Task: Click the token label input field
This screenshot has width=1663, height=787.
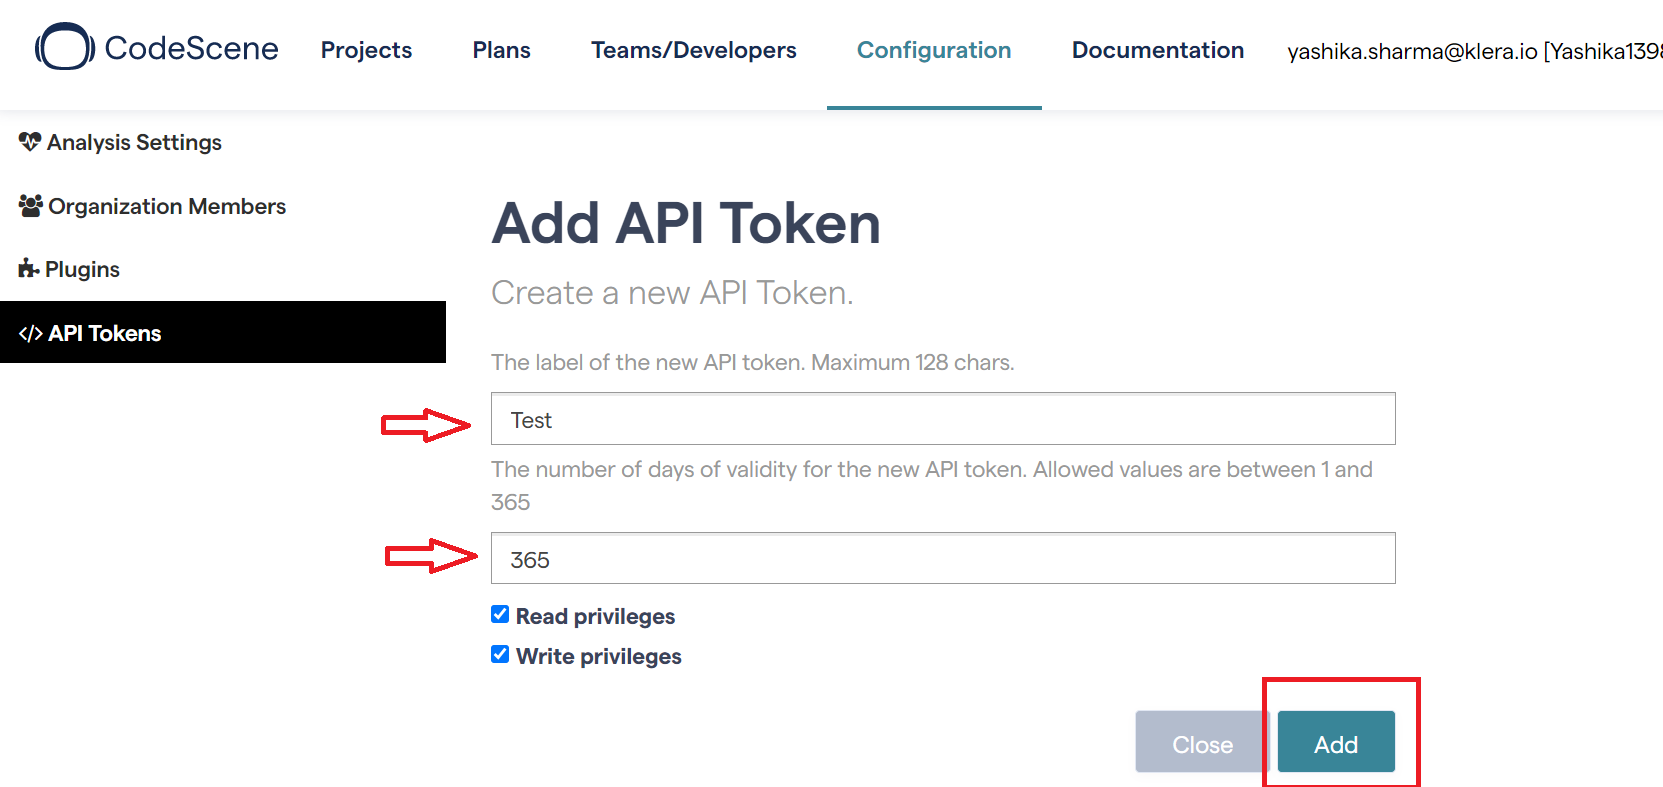Action: tap(942, 419)
